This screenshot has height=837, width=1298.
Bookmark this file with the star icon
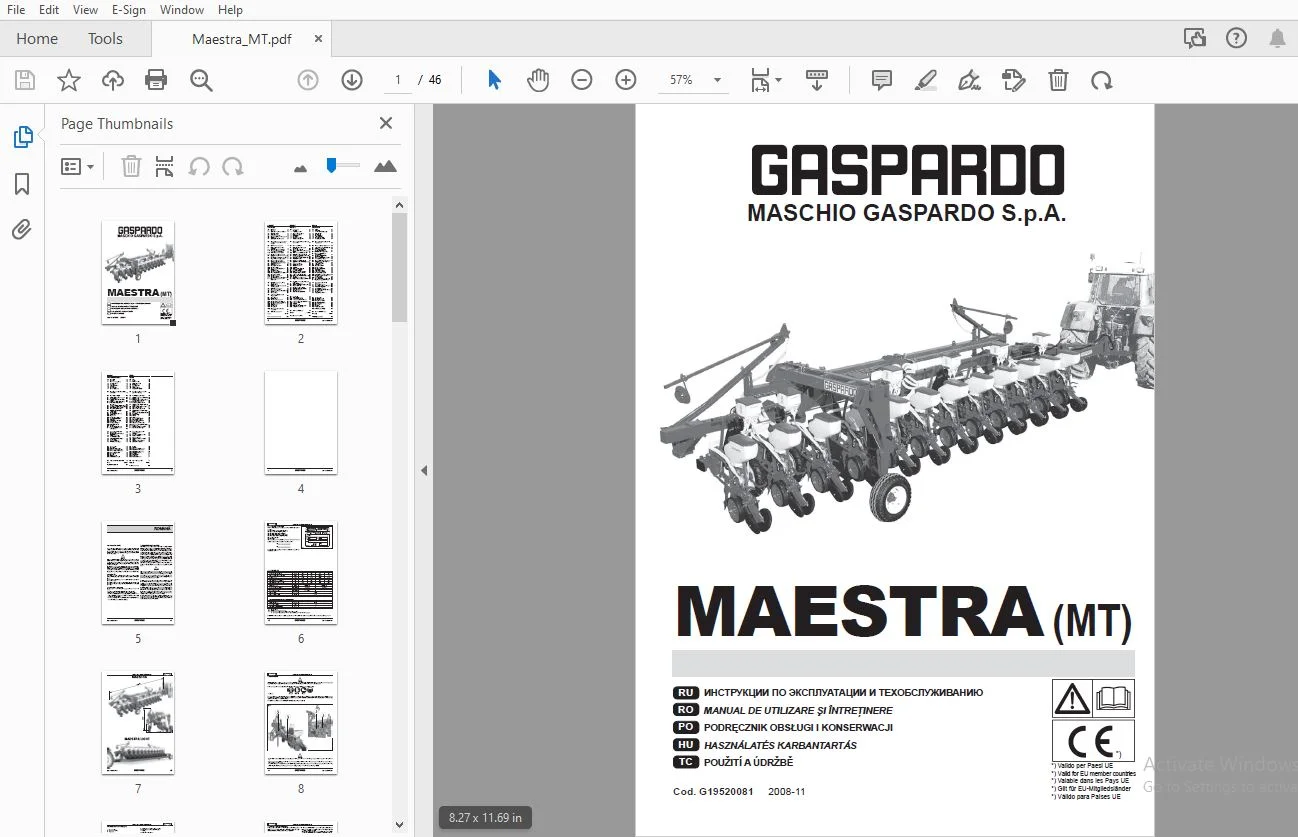(x=69, y=80)
